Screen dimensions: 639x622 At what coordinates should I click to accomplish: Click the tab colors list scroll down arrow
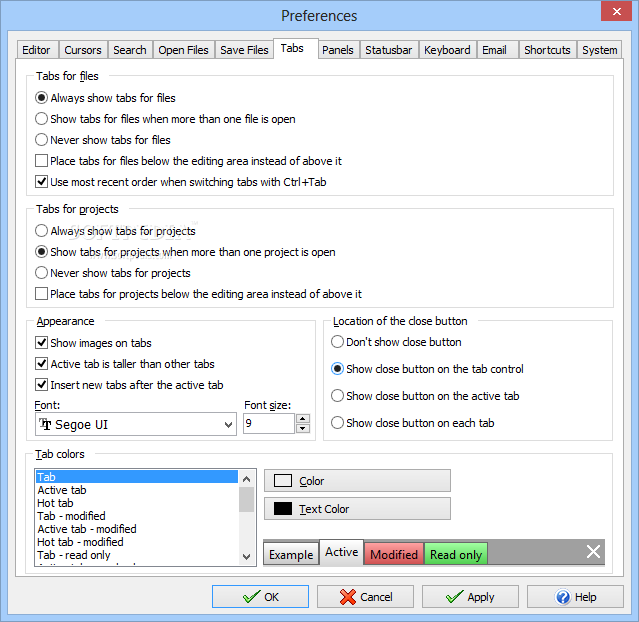[246, 556]
